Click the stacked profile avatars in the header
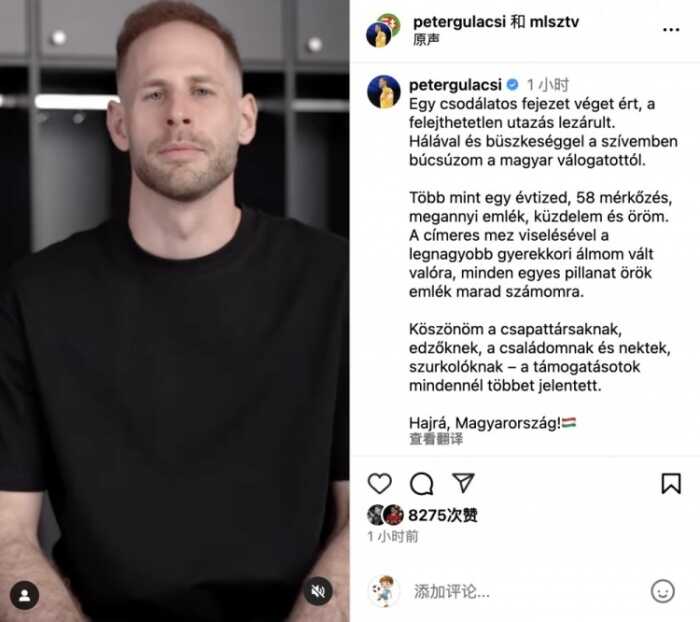This screenshot has width=700, height=622. tap(383, 30)
